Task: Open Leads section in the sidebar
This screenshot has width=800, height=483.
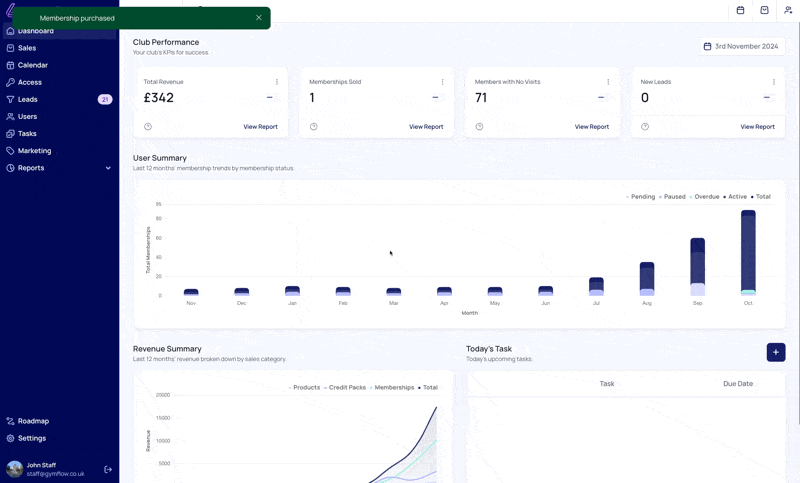Action: point(28,99)
